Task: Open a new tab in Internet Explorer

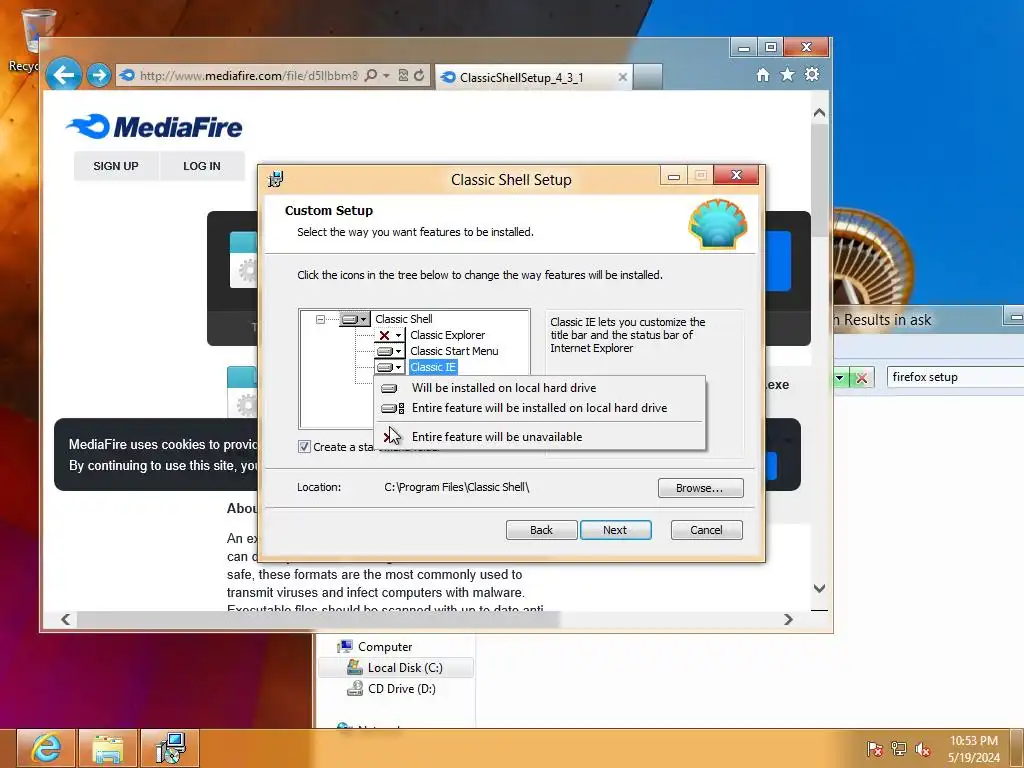Action: tap(648, 77)
